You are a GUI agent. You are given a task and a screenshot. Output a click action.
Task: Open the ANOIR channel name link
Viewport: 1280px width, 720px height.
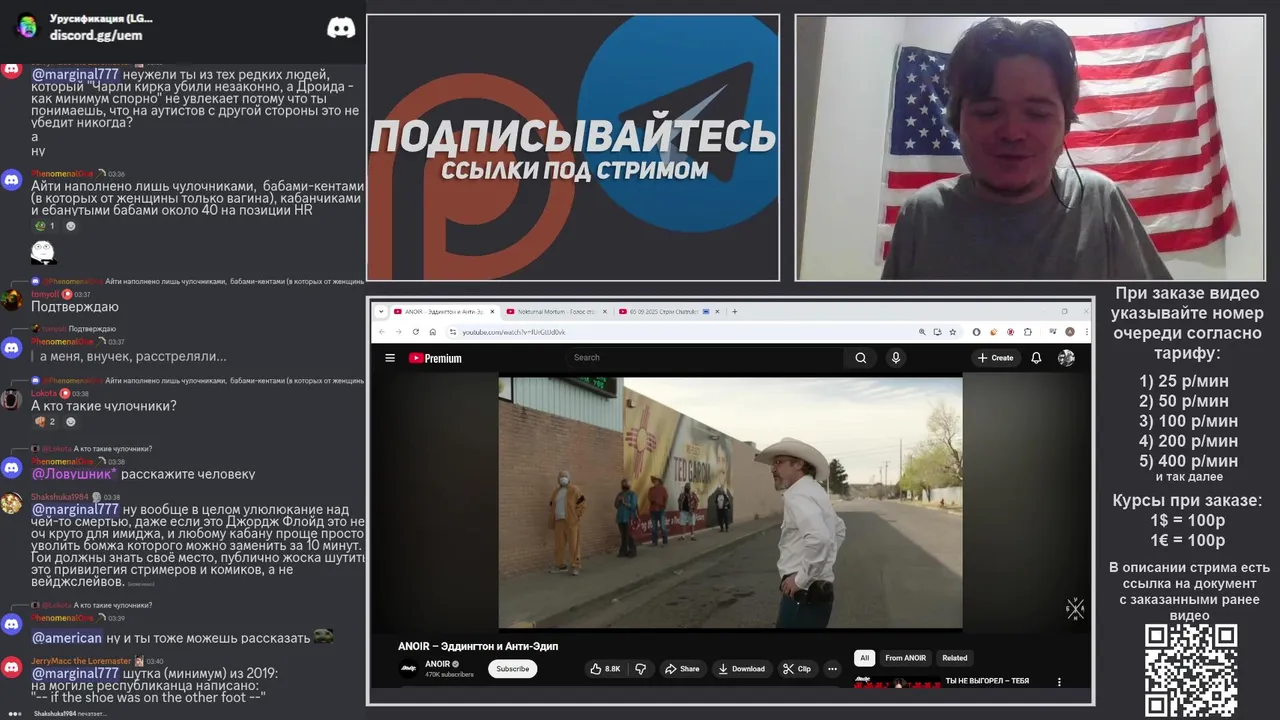point(437,664)
